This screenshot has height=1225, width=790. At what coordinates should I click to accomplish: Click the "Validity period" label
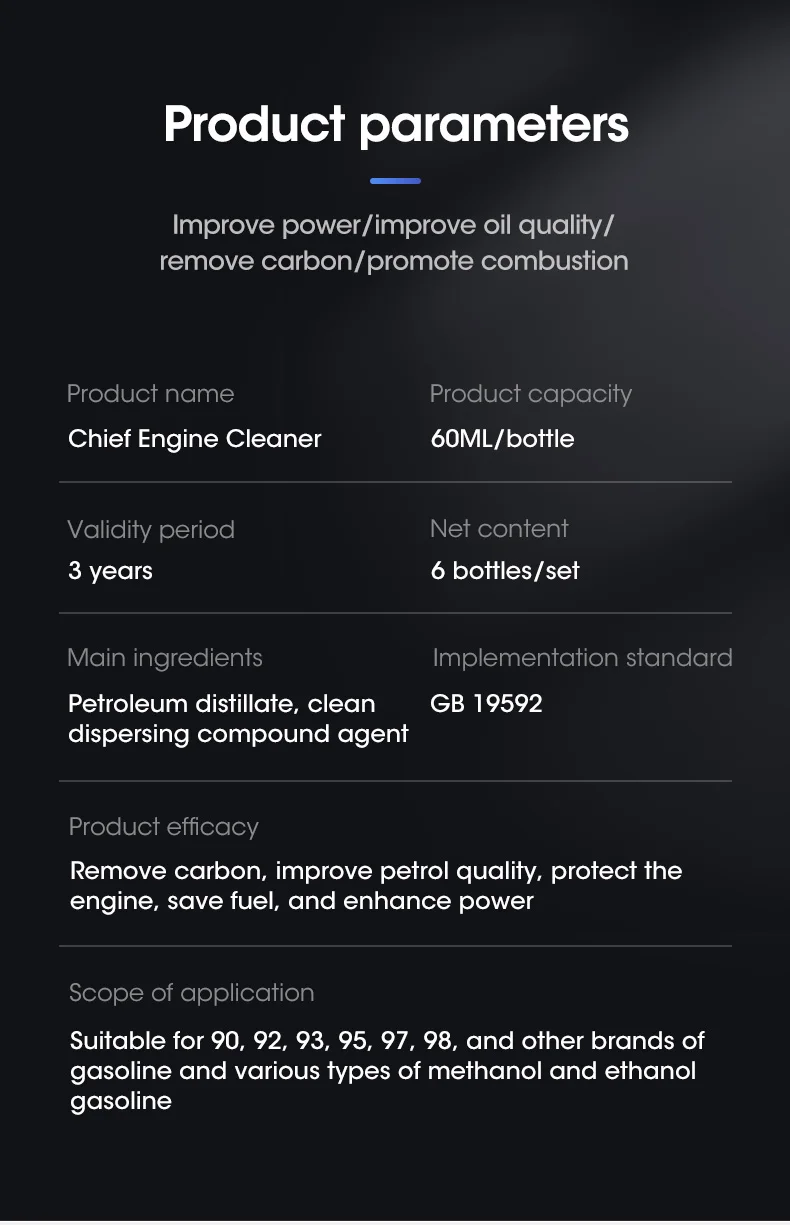[x=150, y=529]
